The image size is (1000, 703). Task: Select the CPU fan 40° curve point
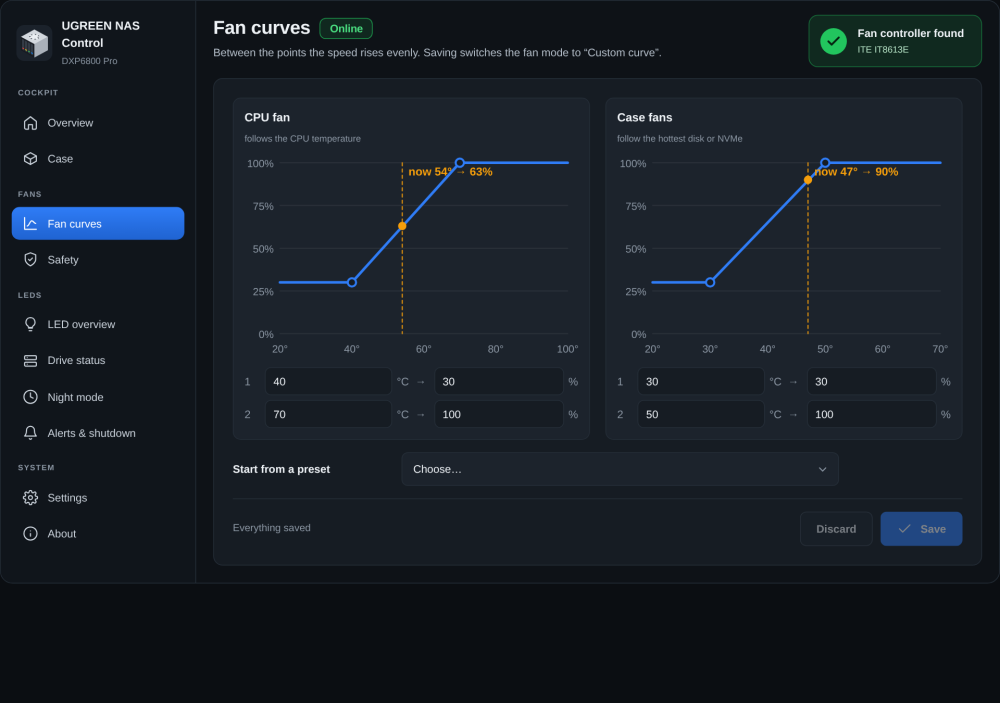[x=352, y=283]
